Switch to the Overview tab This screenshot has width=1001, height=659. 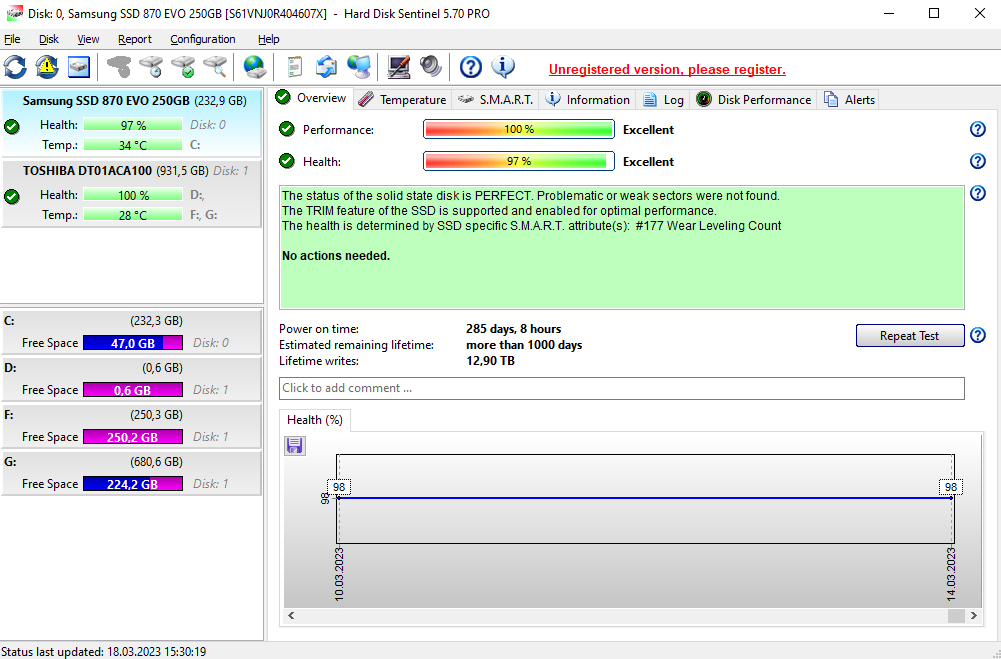312,98
